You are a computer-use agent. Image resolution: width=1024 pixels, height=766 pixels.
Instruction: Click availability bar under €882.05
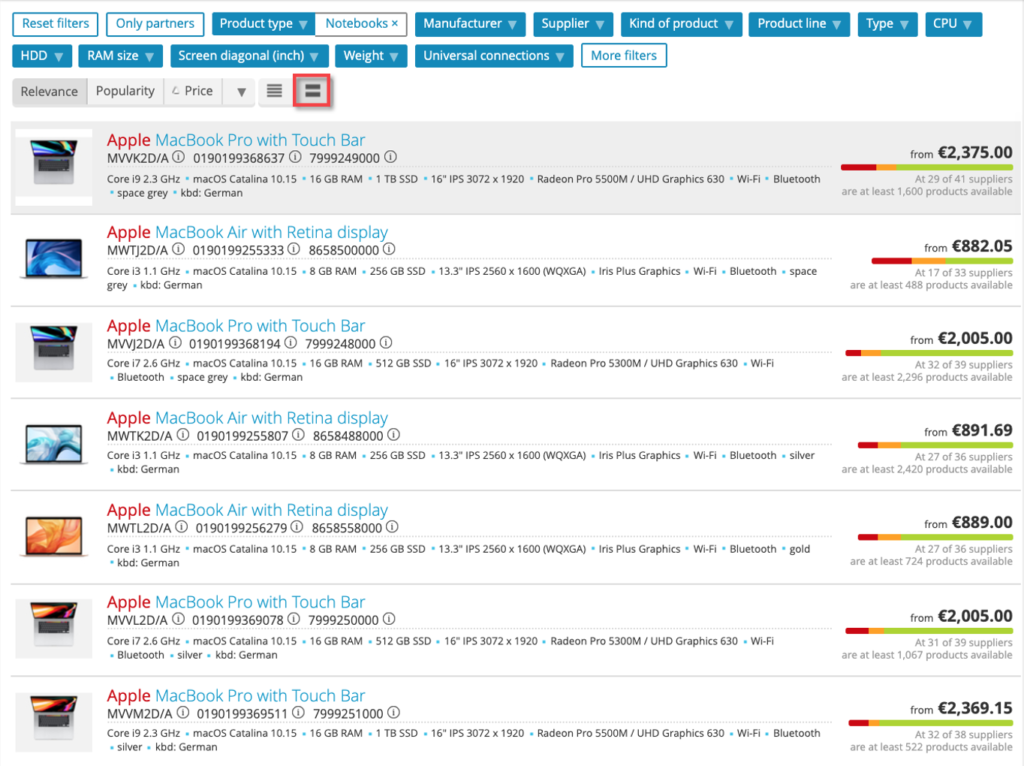[942, 261]
